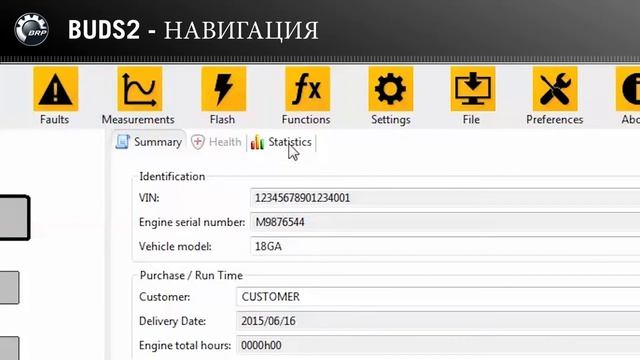Click the File label text
640x360 pixels.
pos(471,120)
